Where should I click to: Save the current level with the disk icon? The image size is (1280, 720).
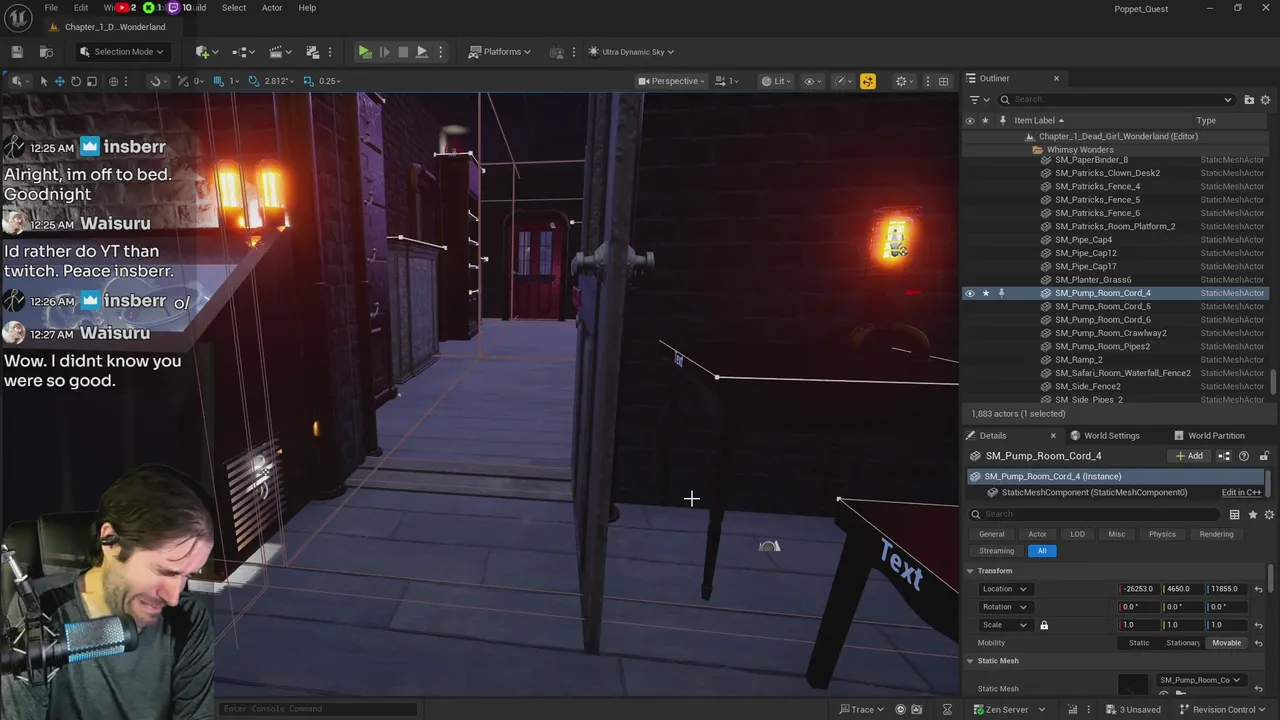[x=17, y=52]
